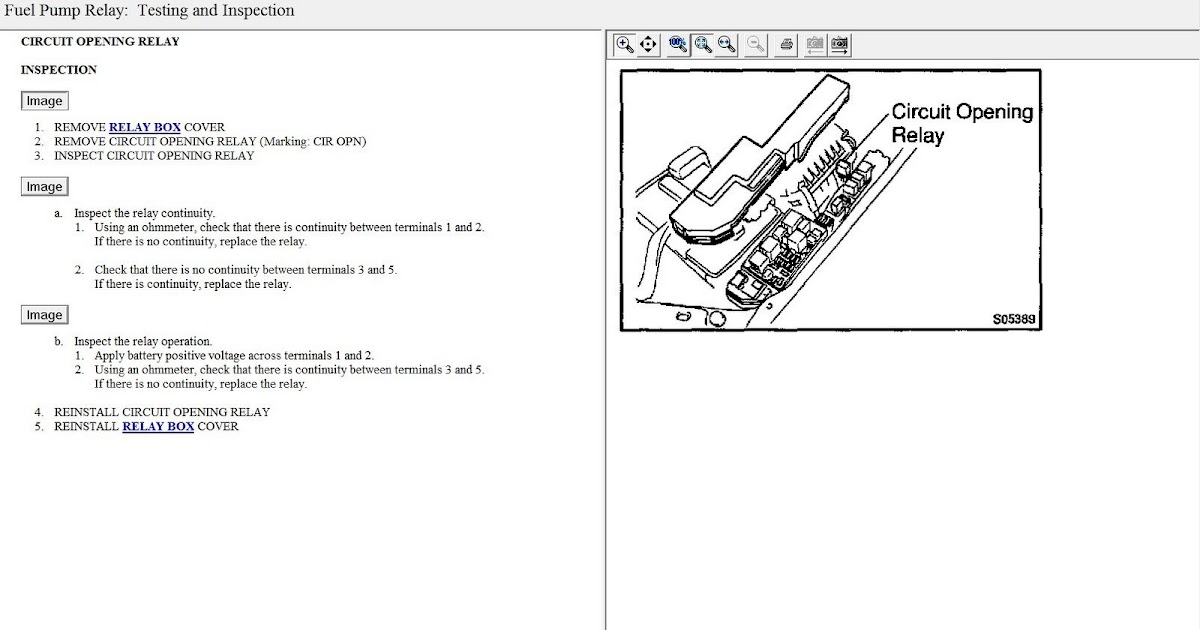Open the Image button above relay operation step
The width and height of the screenshot is (1200, 630).
pos(44,315)
